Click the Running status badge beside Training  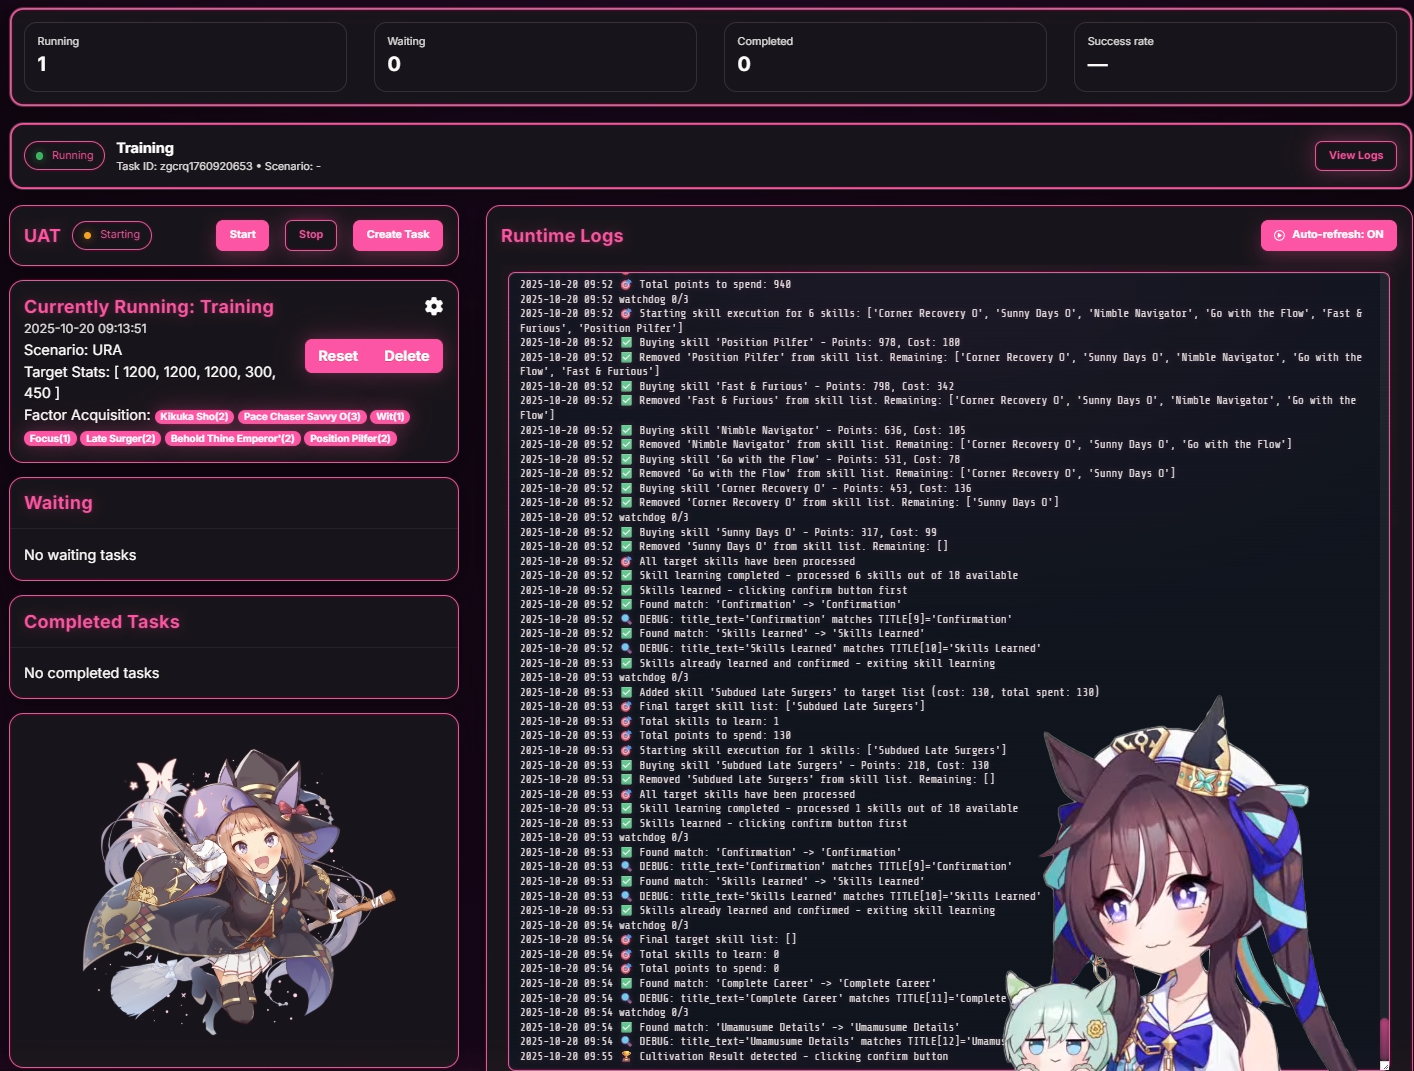[64, 156]
